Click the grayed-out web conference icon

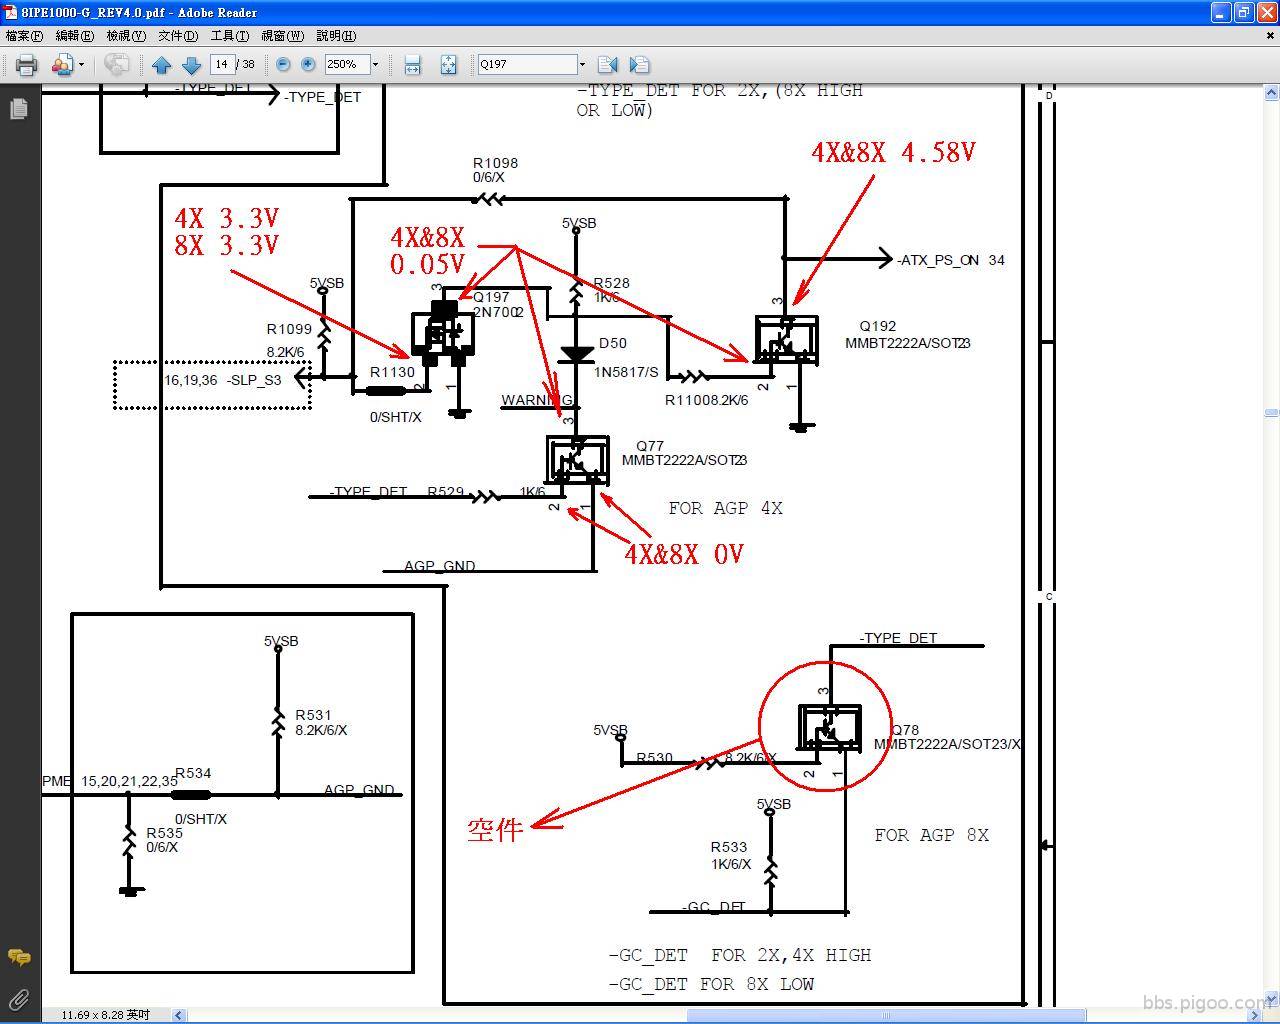pos(117,65)
